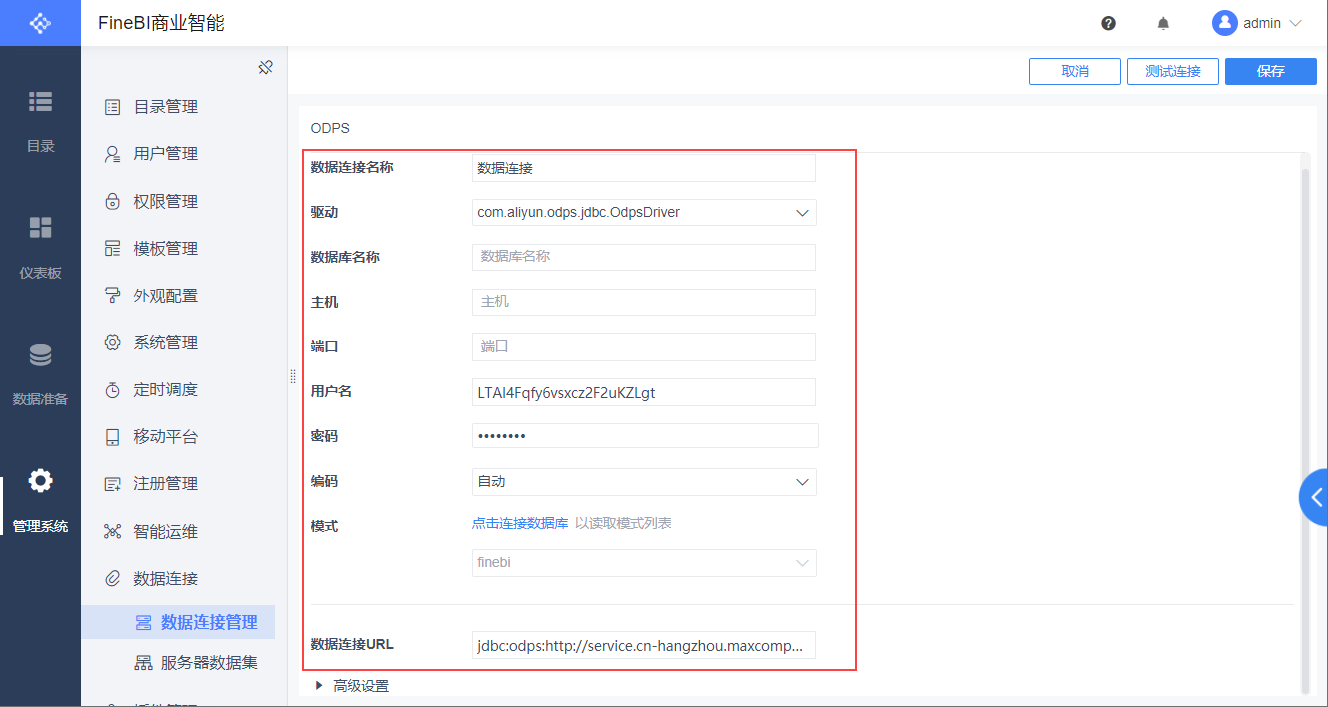Click the 测试连接 test connection button
This screenshot has height=707, width=1328.
tap(1173, 71)
